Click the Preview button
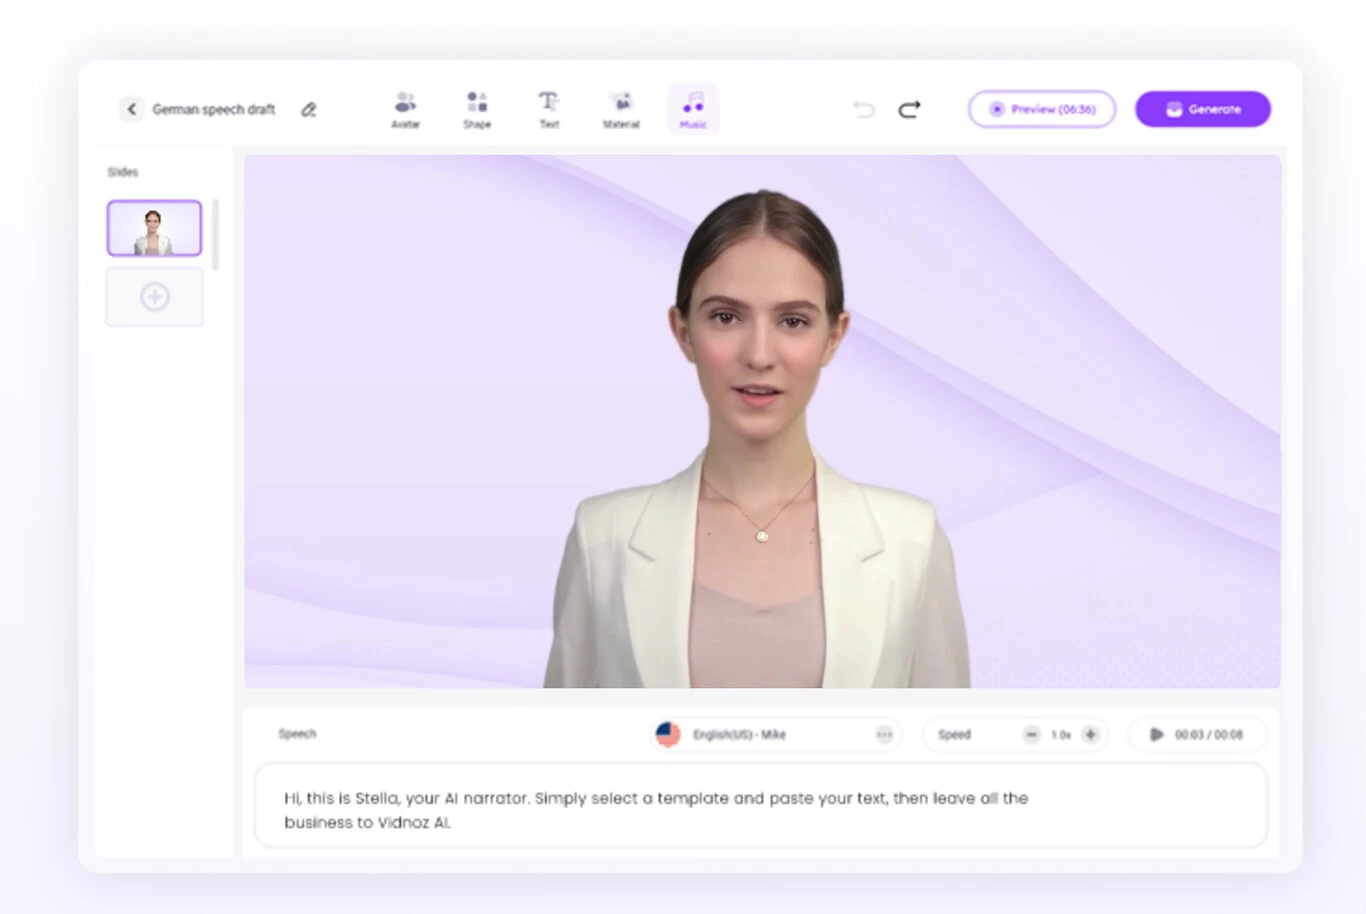This screenshot has height=914, width=1366. (x=1042, y=109)
